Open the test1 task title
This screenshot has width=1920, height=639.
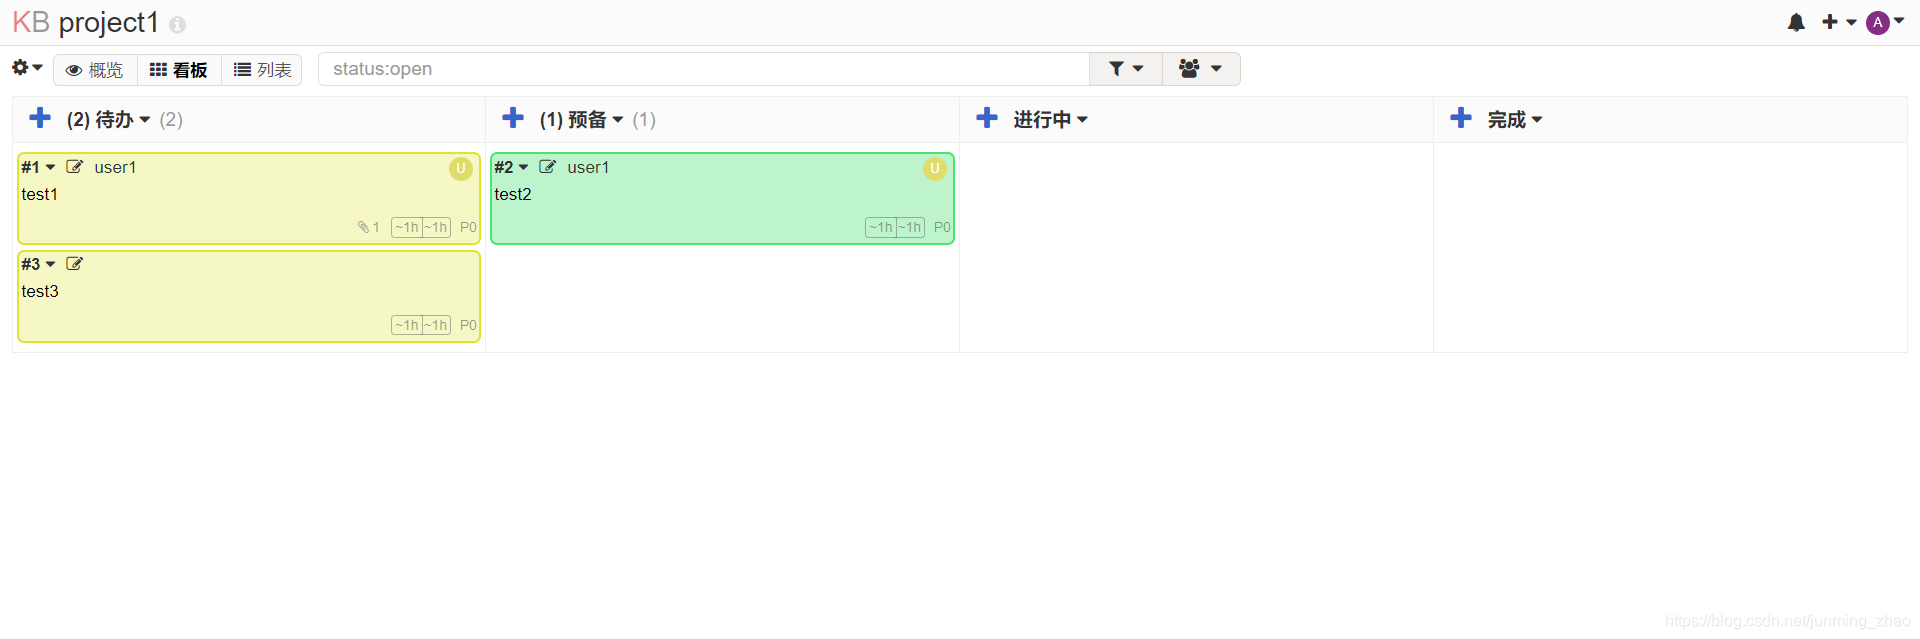tap(40, 194)
